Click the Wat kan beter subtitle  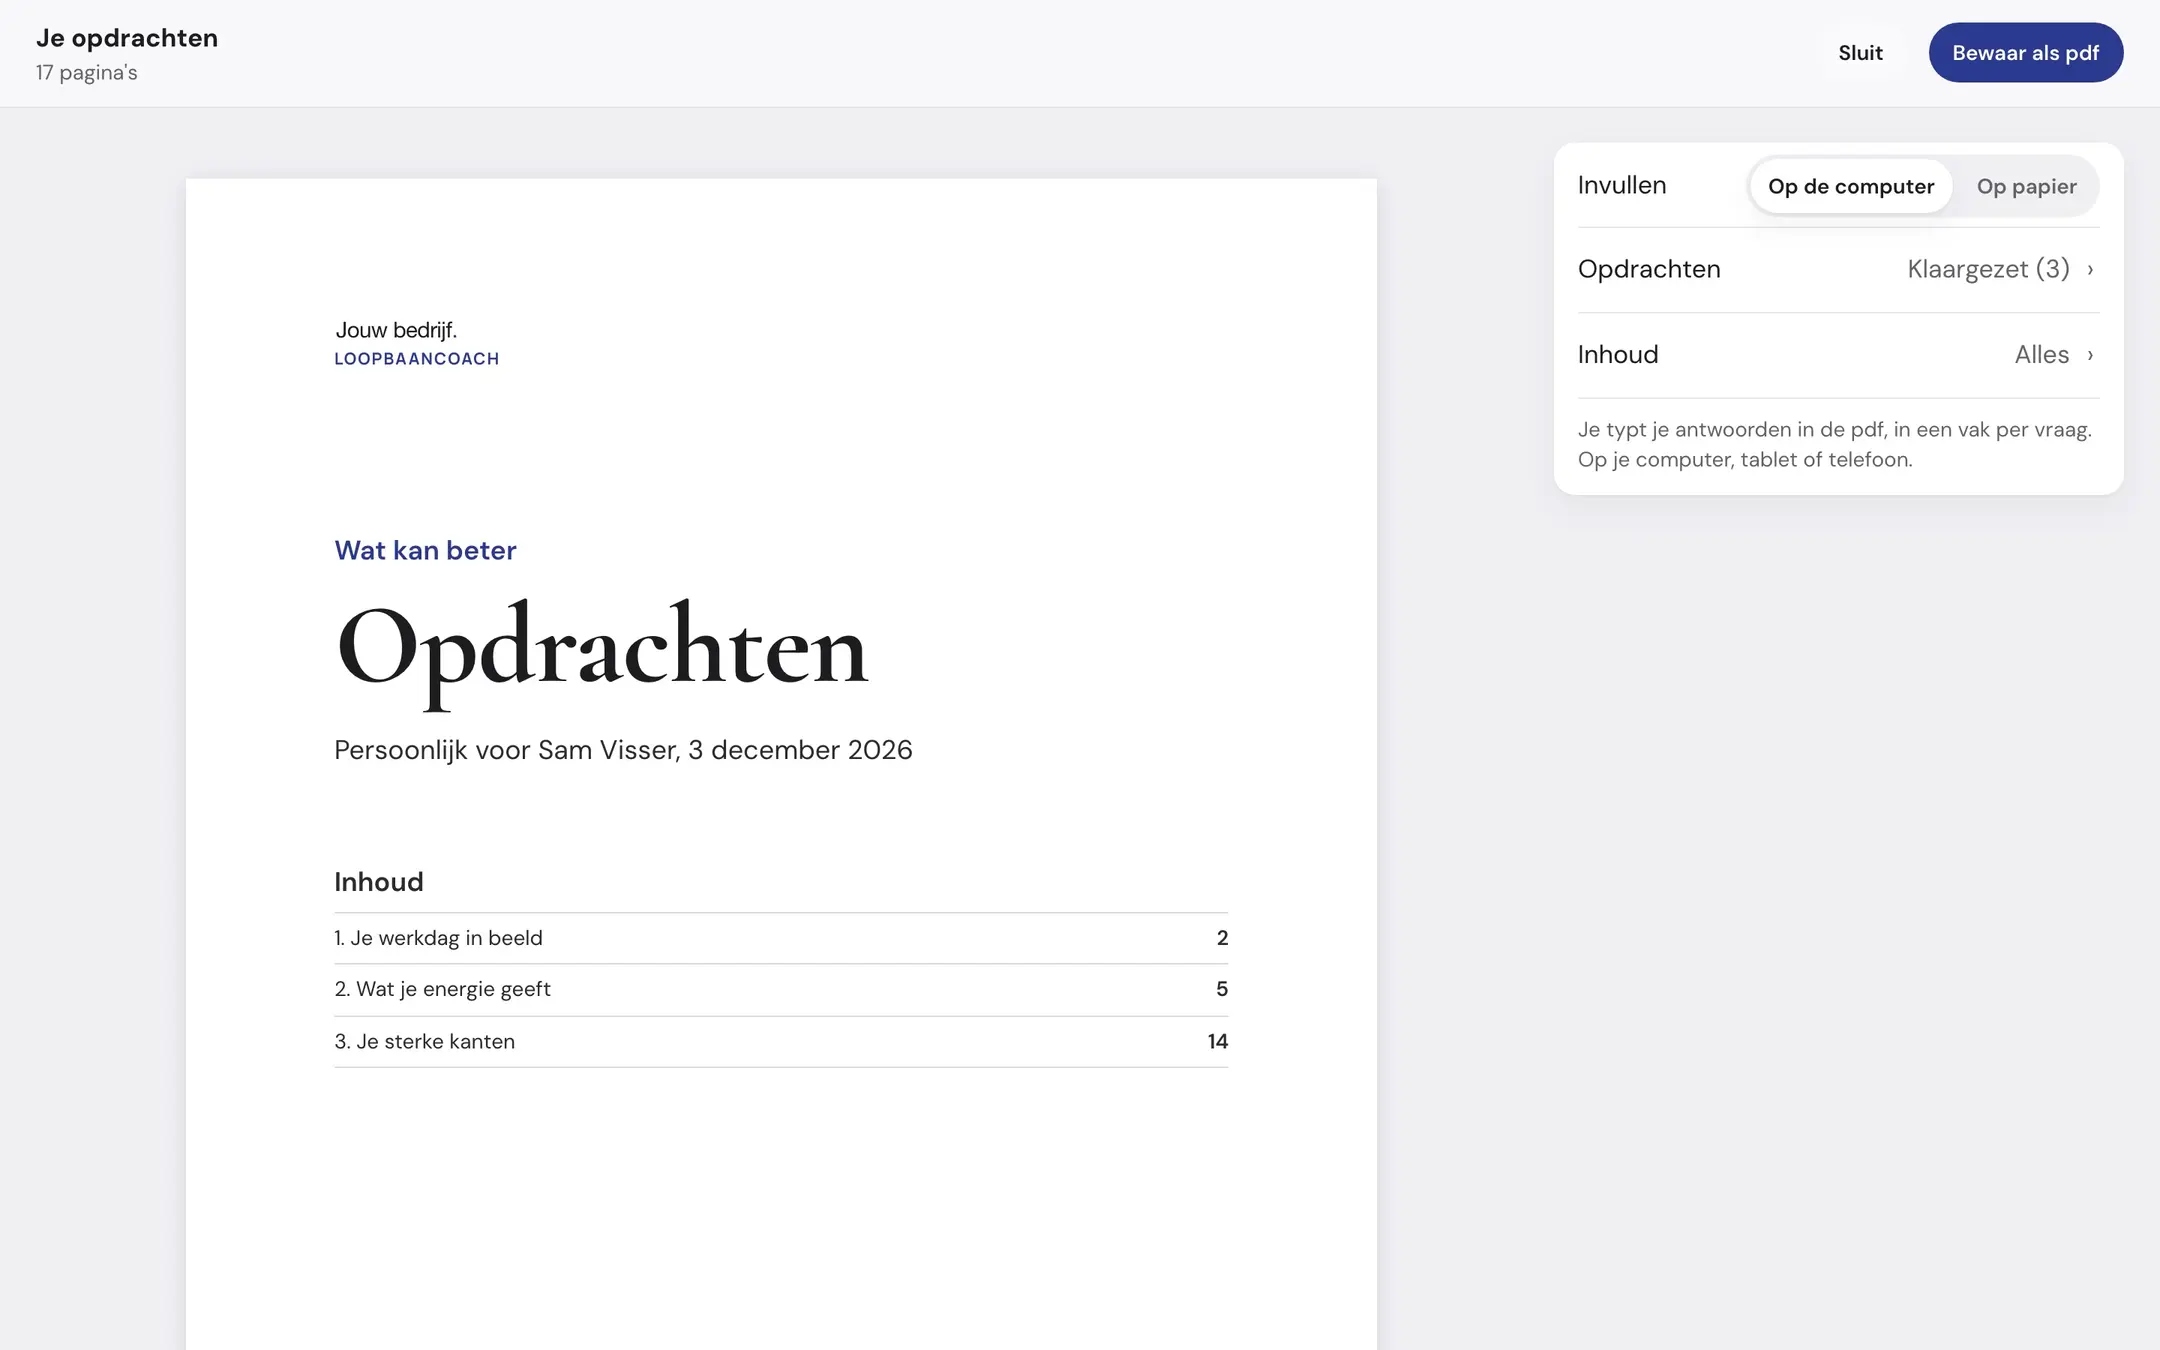tap(425, 550)
